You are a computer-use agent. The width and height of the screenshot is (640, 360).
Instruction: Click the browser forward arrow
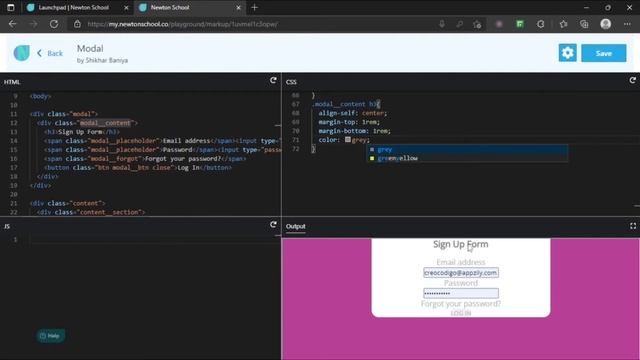[x=33, y=24]
